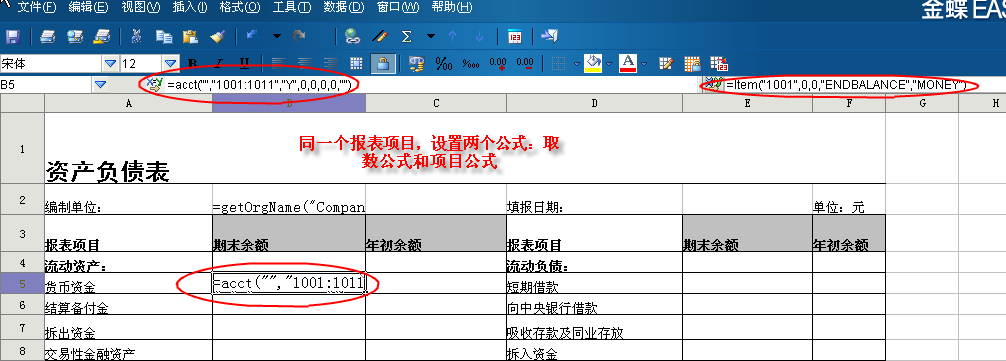The height and width of the screenshot is (361, 1006).
Task: Click the Paste clipboard icon
Action: click(190, 37)
